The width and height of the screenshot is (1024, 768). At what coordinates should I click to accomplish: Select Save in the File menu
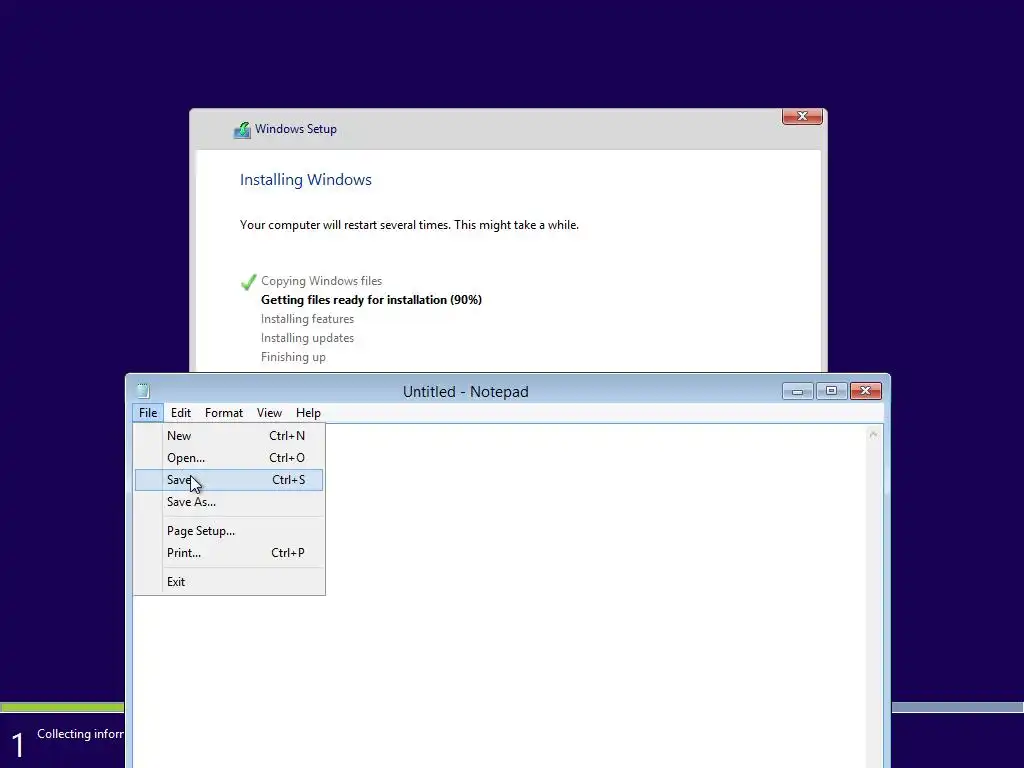click(x=229, y=480)
